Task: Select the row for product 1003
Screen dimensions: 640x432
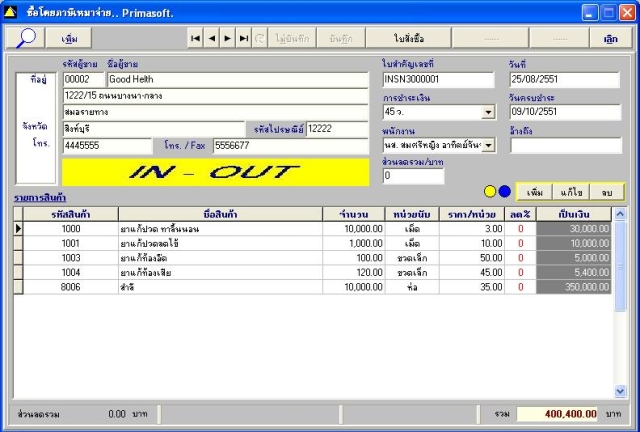Action: click(x=312, y=258)
